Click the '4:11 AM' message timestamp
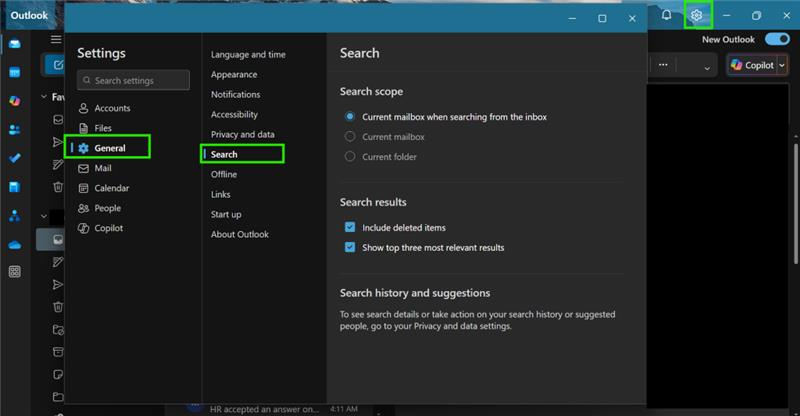Viewport: 800px width, 416px height. (x=343, y=409)
